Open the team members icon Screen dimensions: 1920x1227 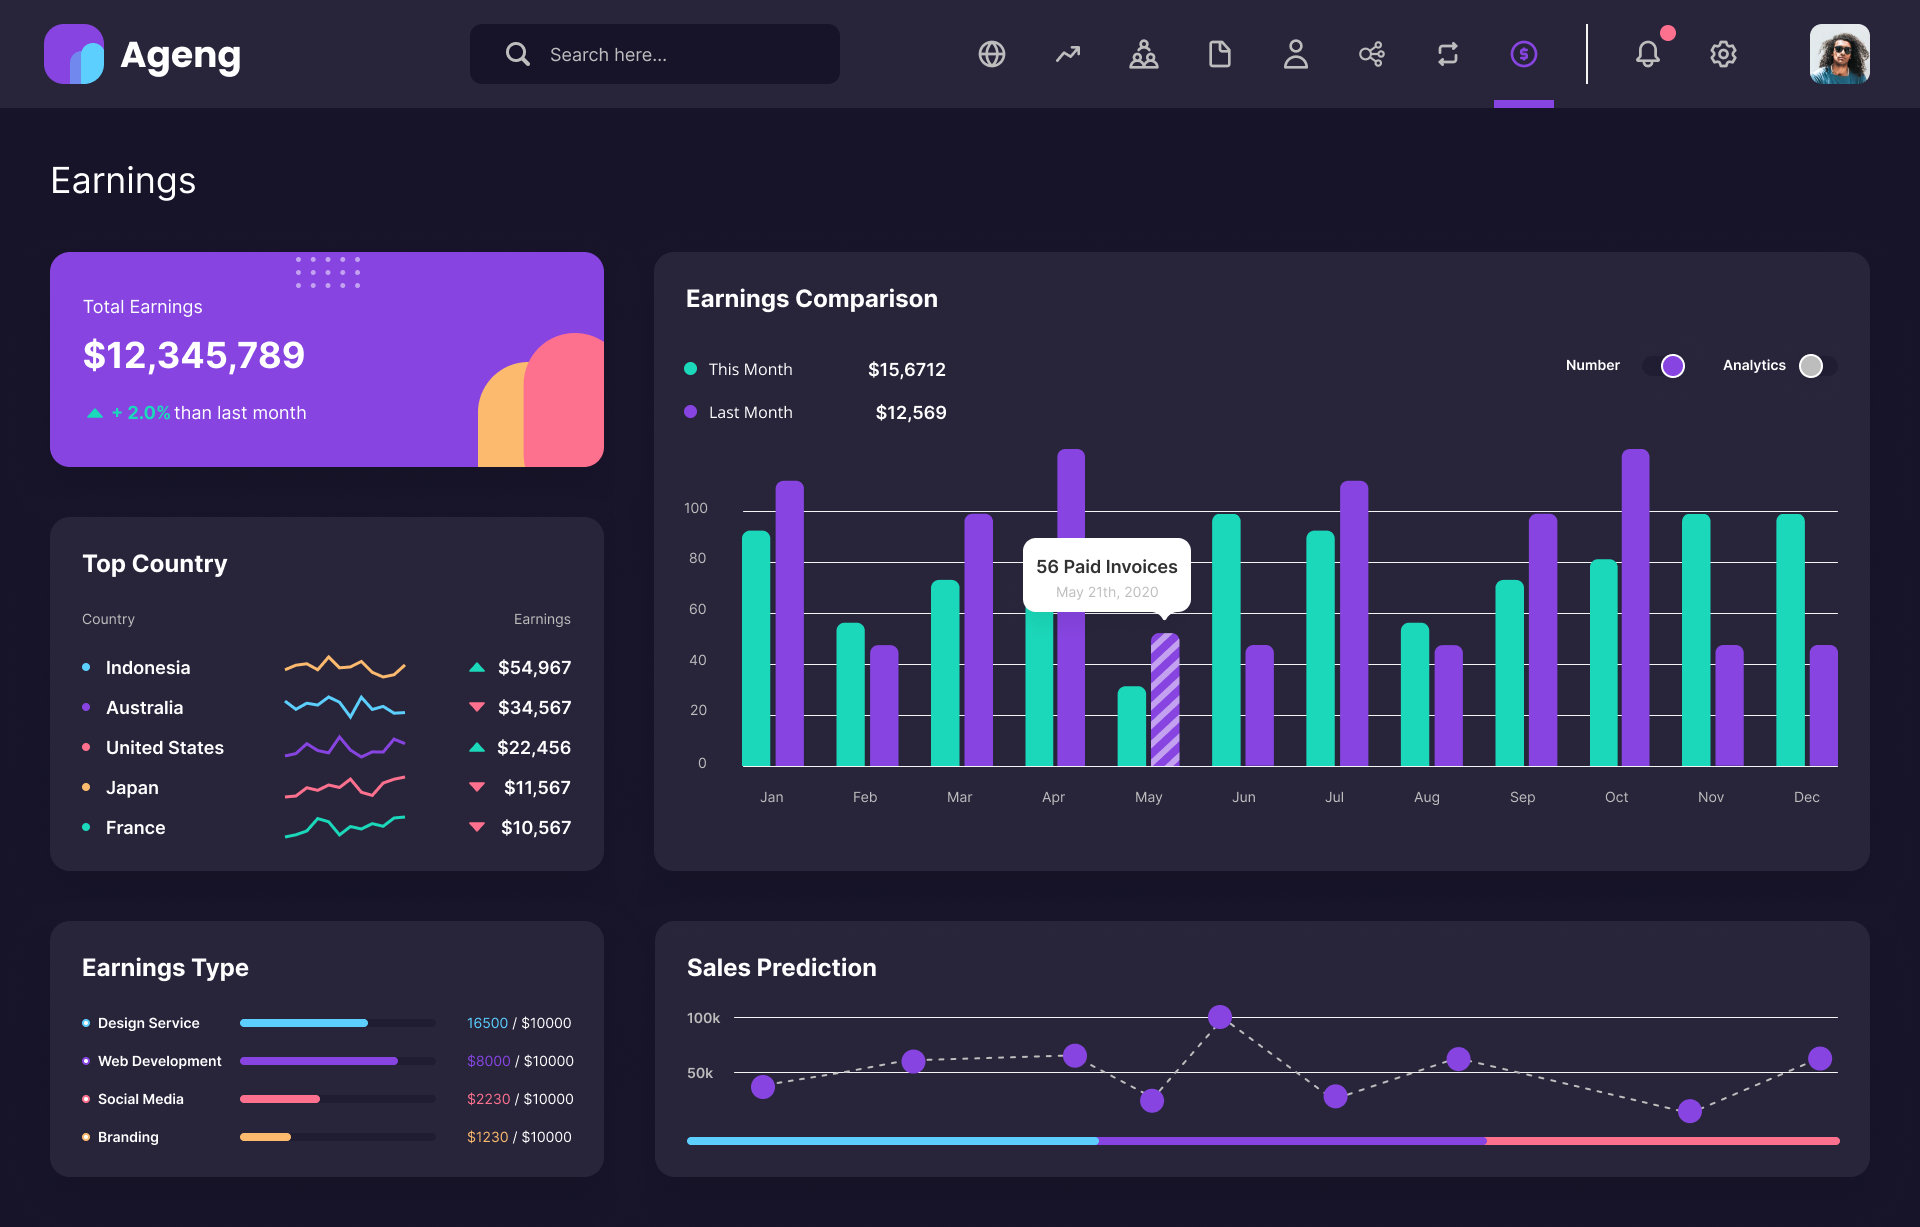click(x=1143, y=54)
